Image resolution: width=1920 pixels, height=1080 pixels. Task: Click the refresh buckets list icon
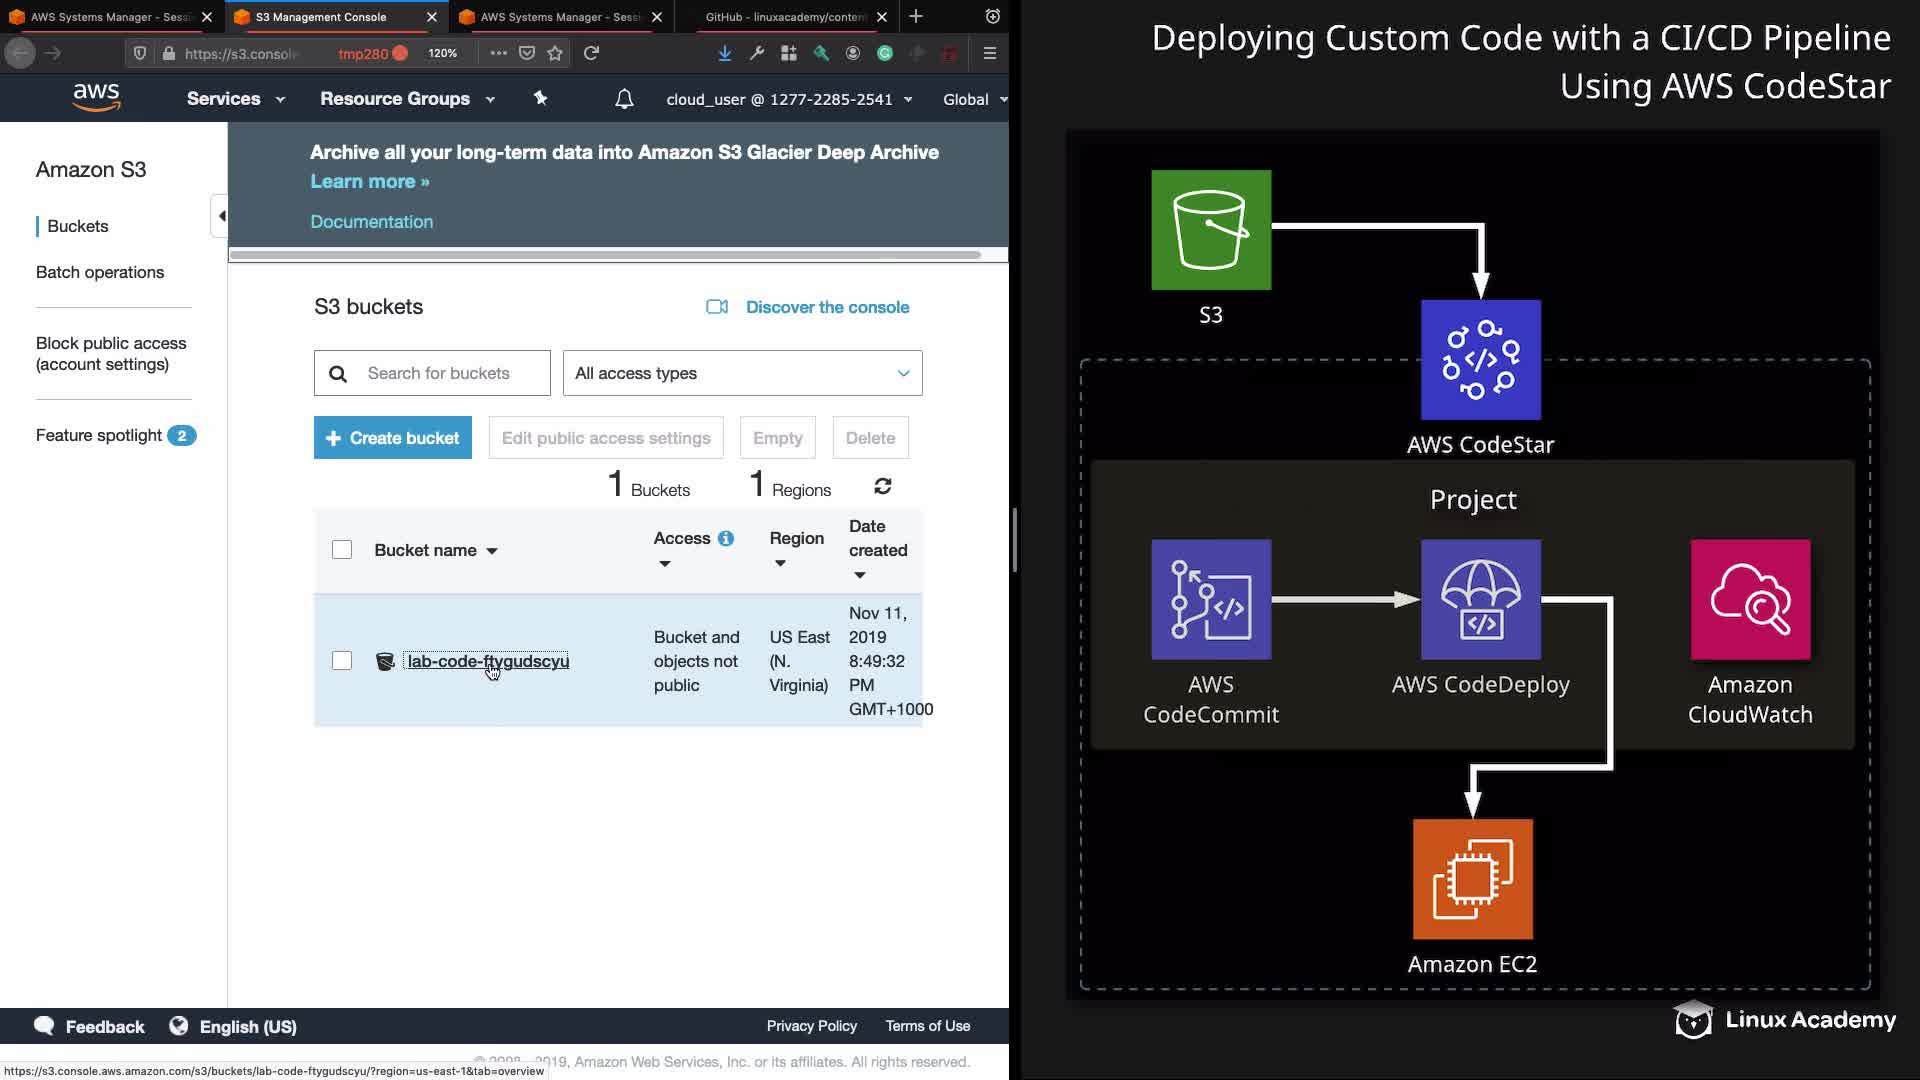click(x=882, y=486)
